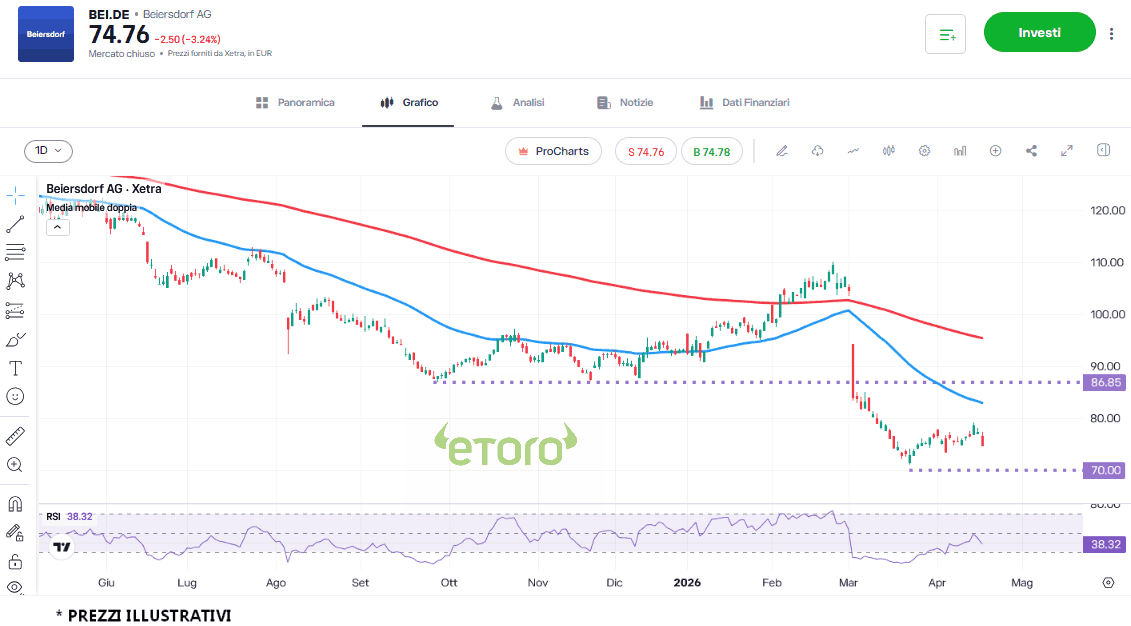Image resolution: width=1131 pixels, height=626 pixels.
Task: Switch to the Analisi tab
Action: point(517,103)
